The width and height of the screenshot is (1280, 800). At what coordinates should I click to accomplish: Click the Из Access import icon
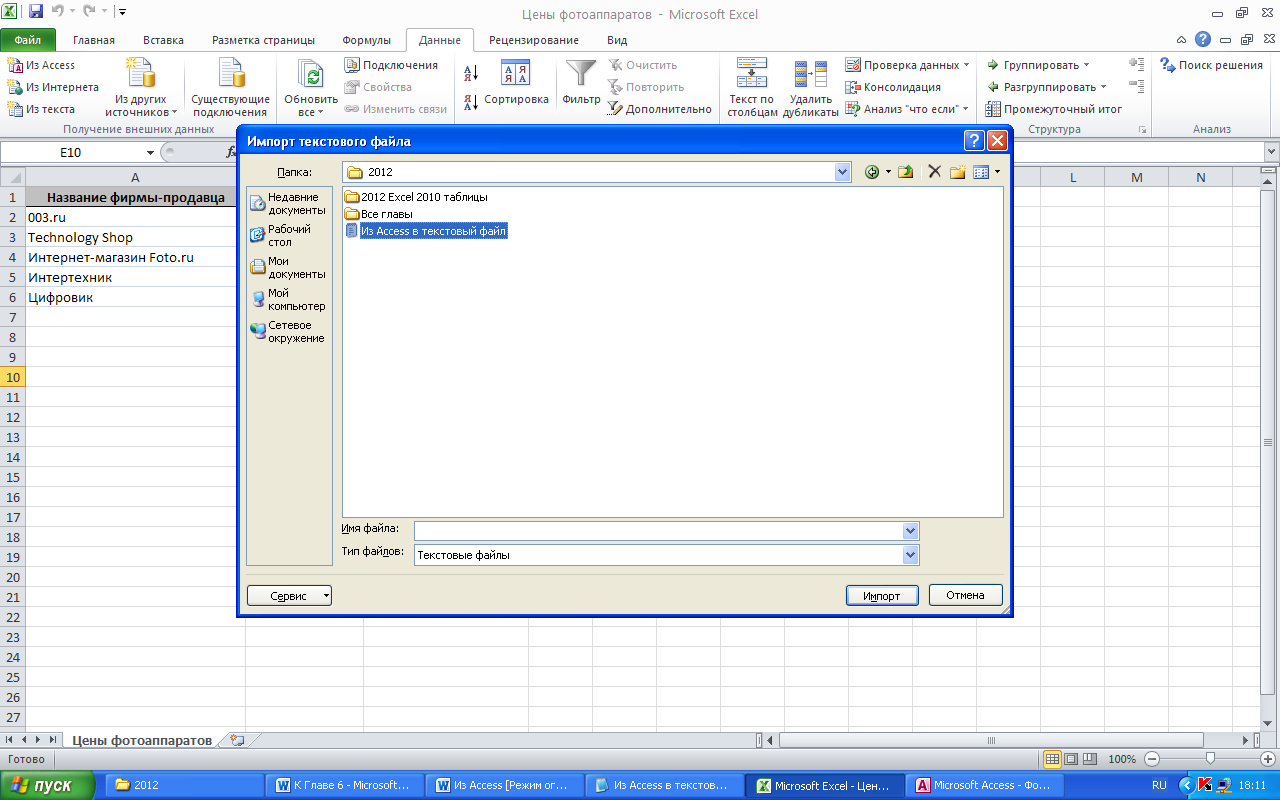click(x=15, y=65)
